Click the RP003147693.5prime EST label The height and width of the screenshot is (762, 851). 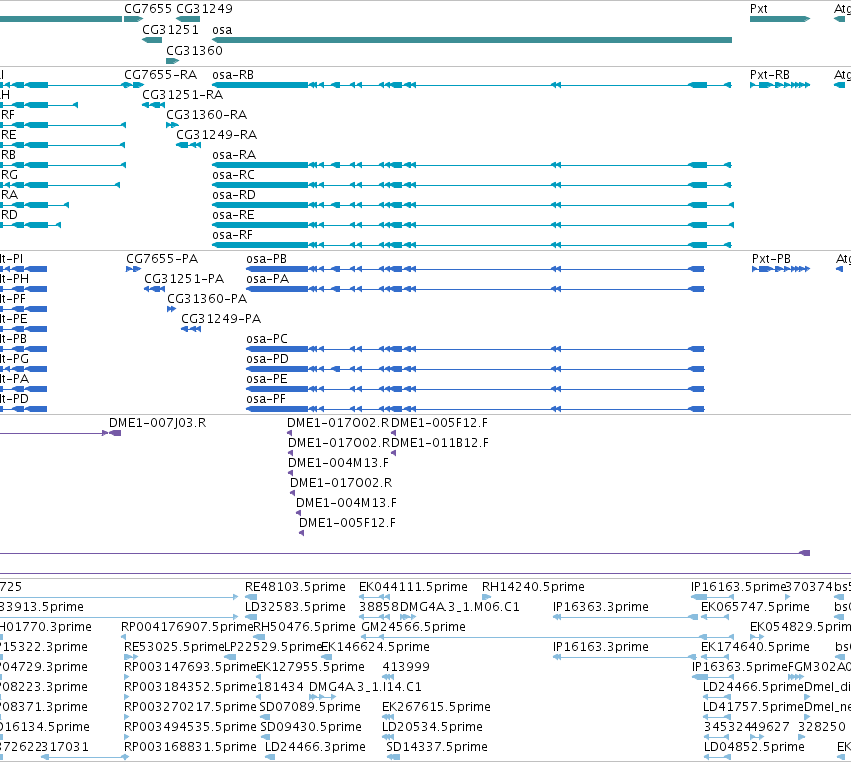[190, 666]
